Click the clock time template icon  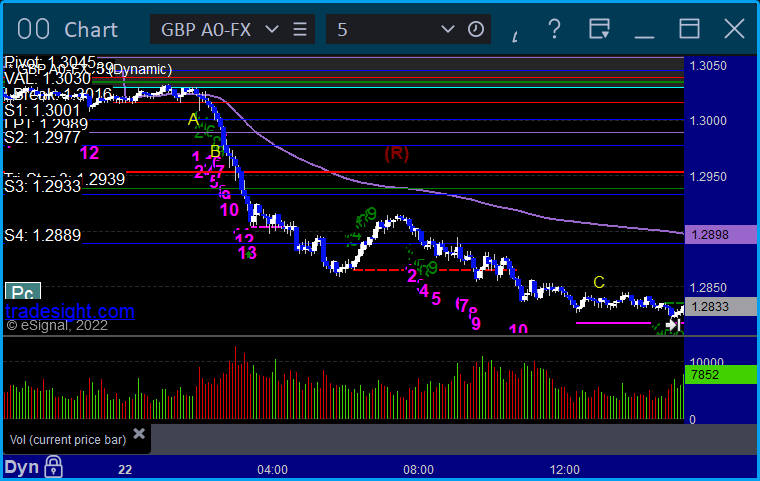[x=475, y=30]
